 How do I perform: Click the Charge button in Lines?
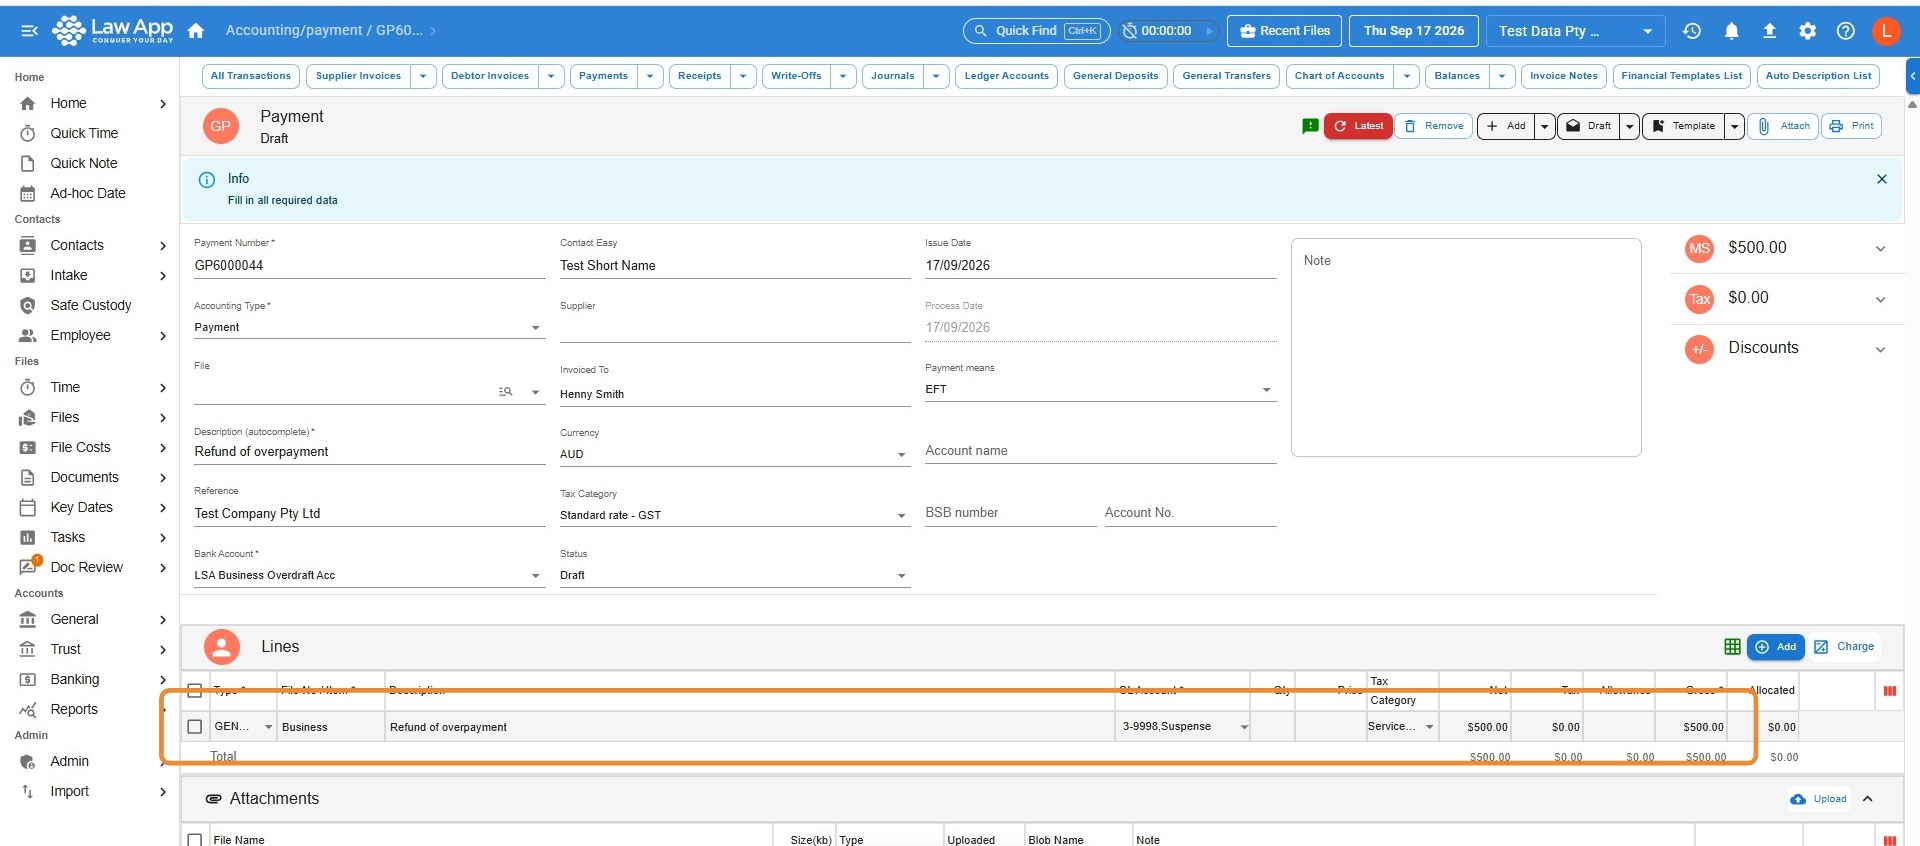(1845, 647)
